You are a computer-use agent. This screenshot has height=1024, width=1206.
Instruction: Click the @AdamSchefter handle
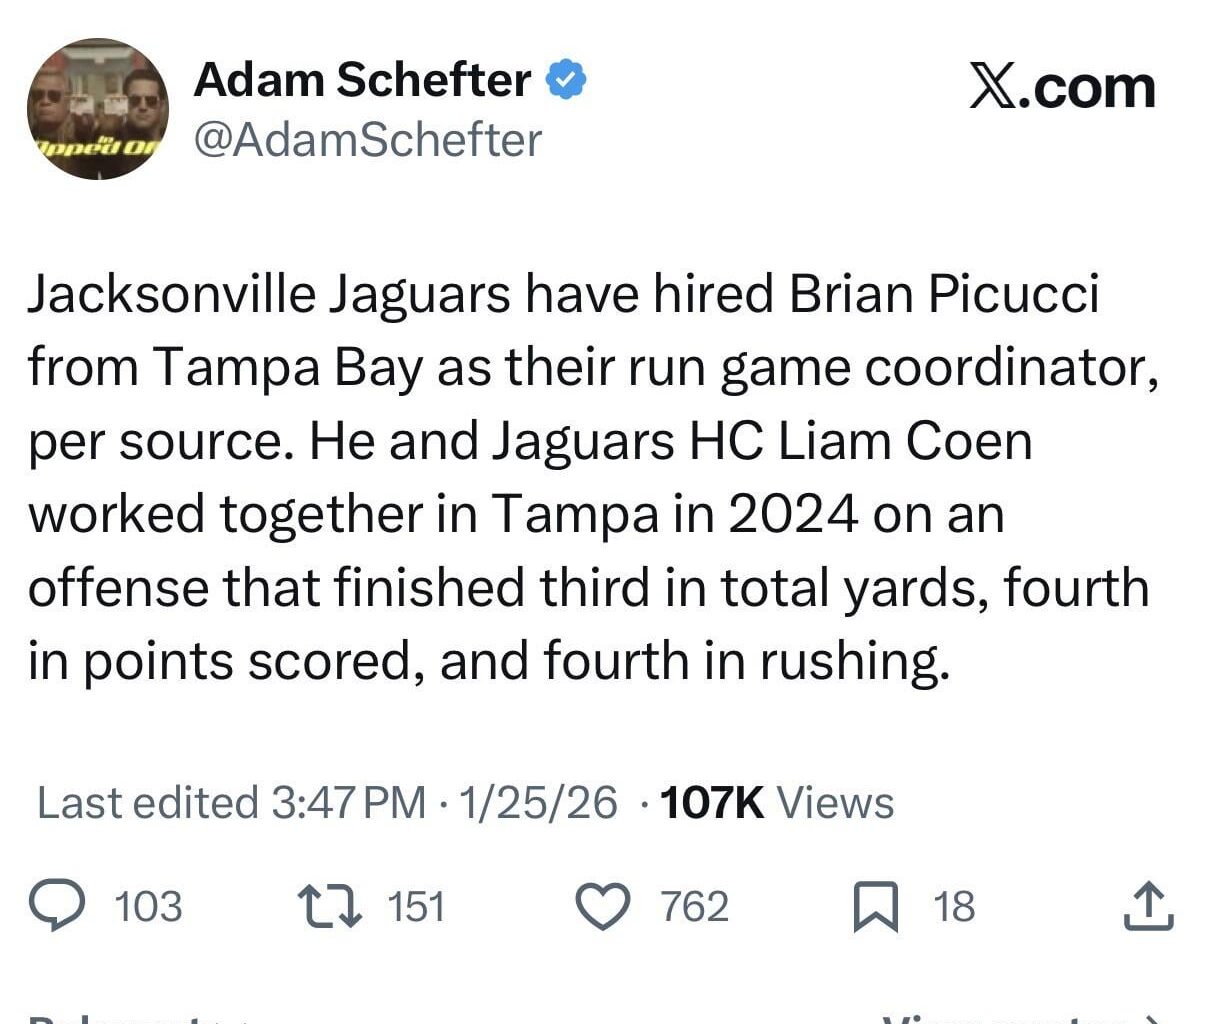(x=368, y=140)
